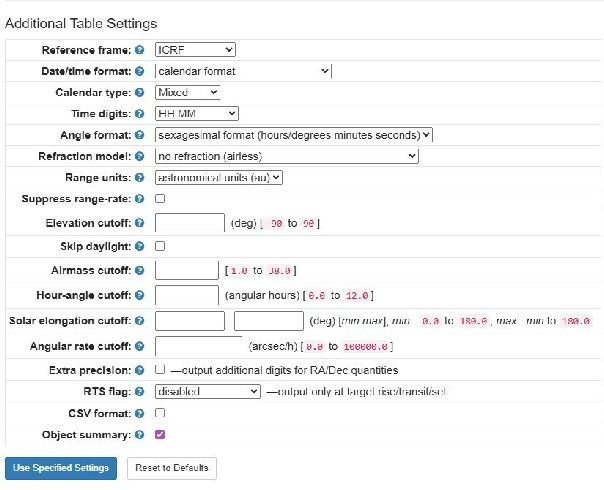This screenshot has width=604, height=490.
Task: Click the Calendar type help icon
Action: point(140,92)
